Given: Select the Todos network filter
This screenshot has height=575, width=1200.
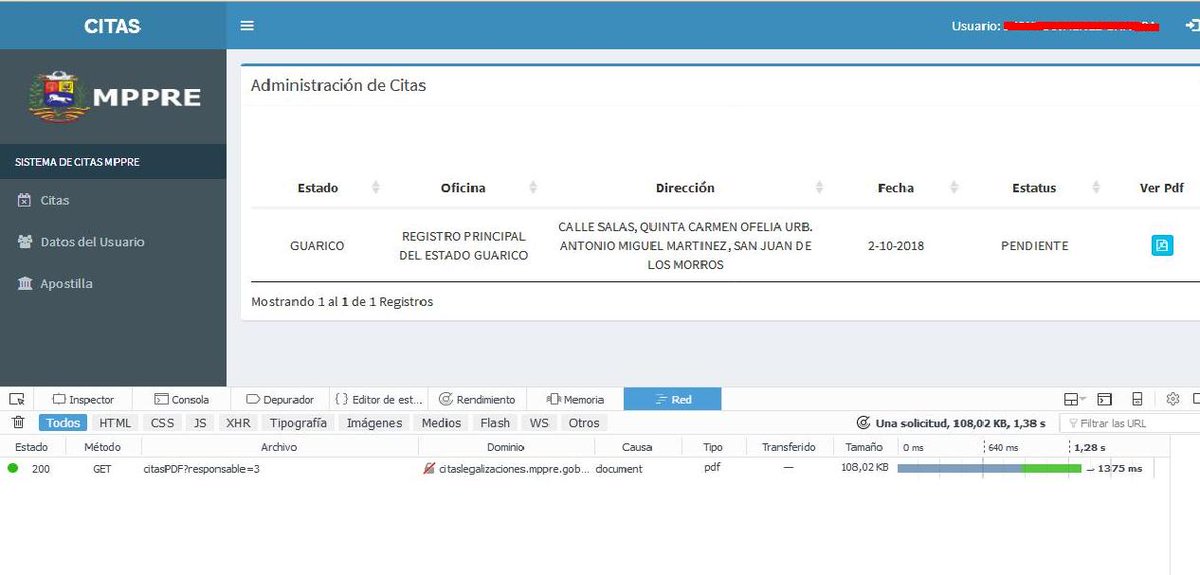Looking at the screenshot, I should 63,423.
